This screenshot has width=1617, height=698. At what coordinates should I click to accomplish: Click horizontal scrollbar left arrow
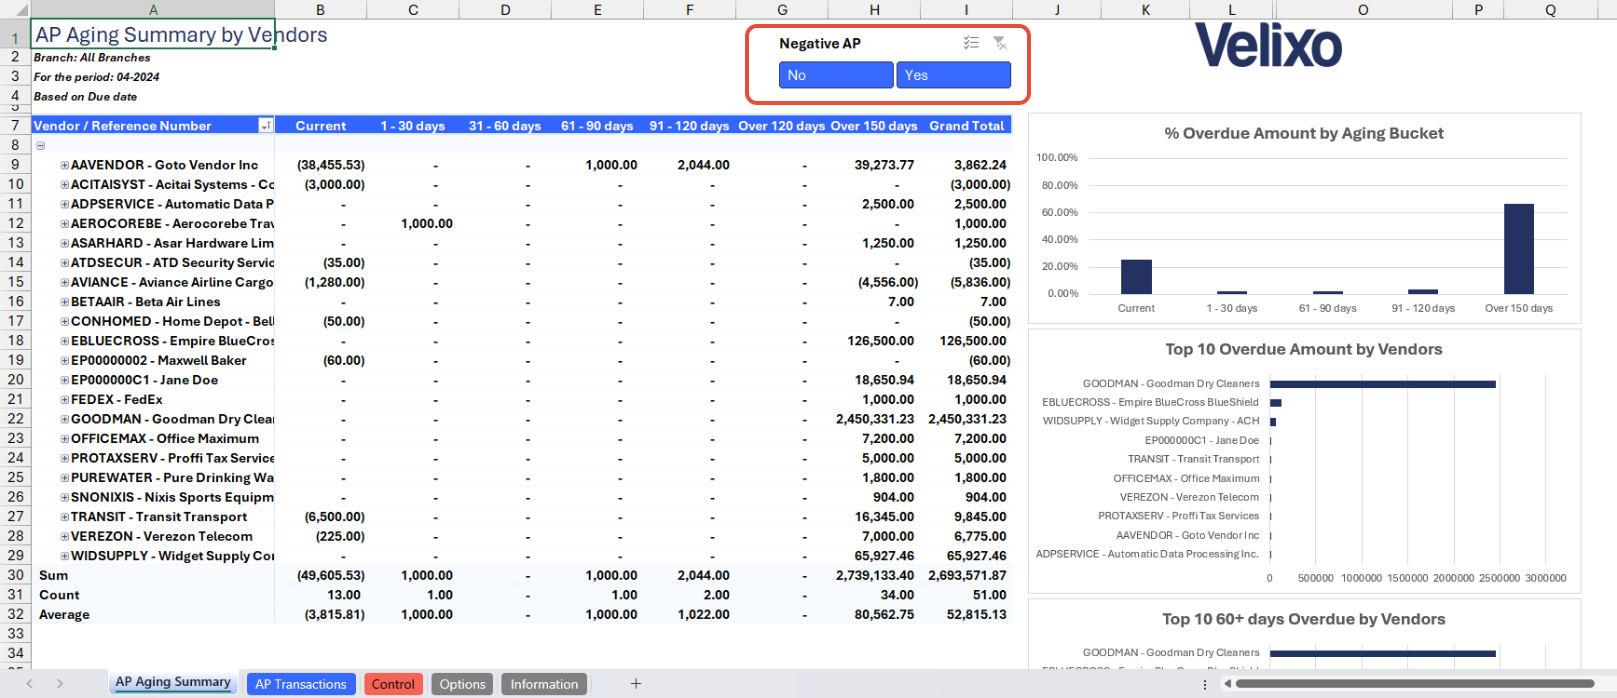(x=1227, y=684)
